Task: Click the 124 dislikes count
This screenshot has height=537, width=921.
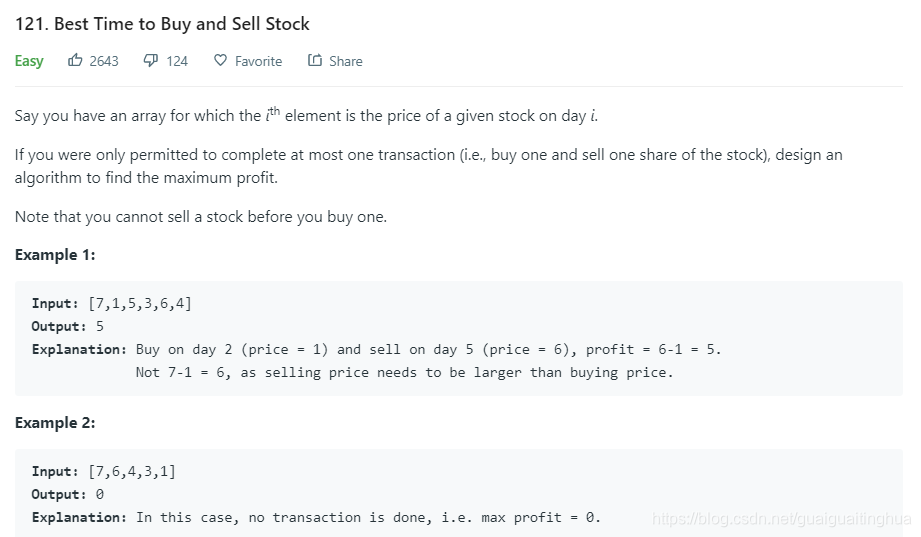Action: coord(177,61)
